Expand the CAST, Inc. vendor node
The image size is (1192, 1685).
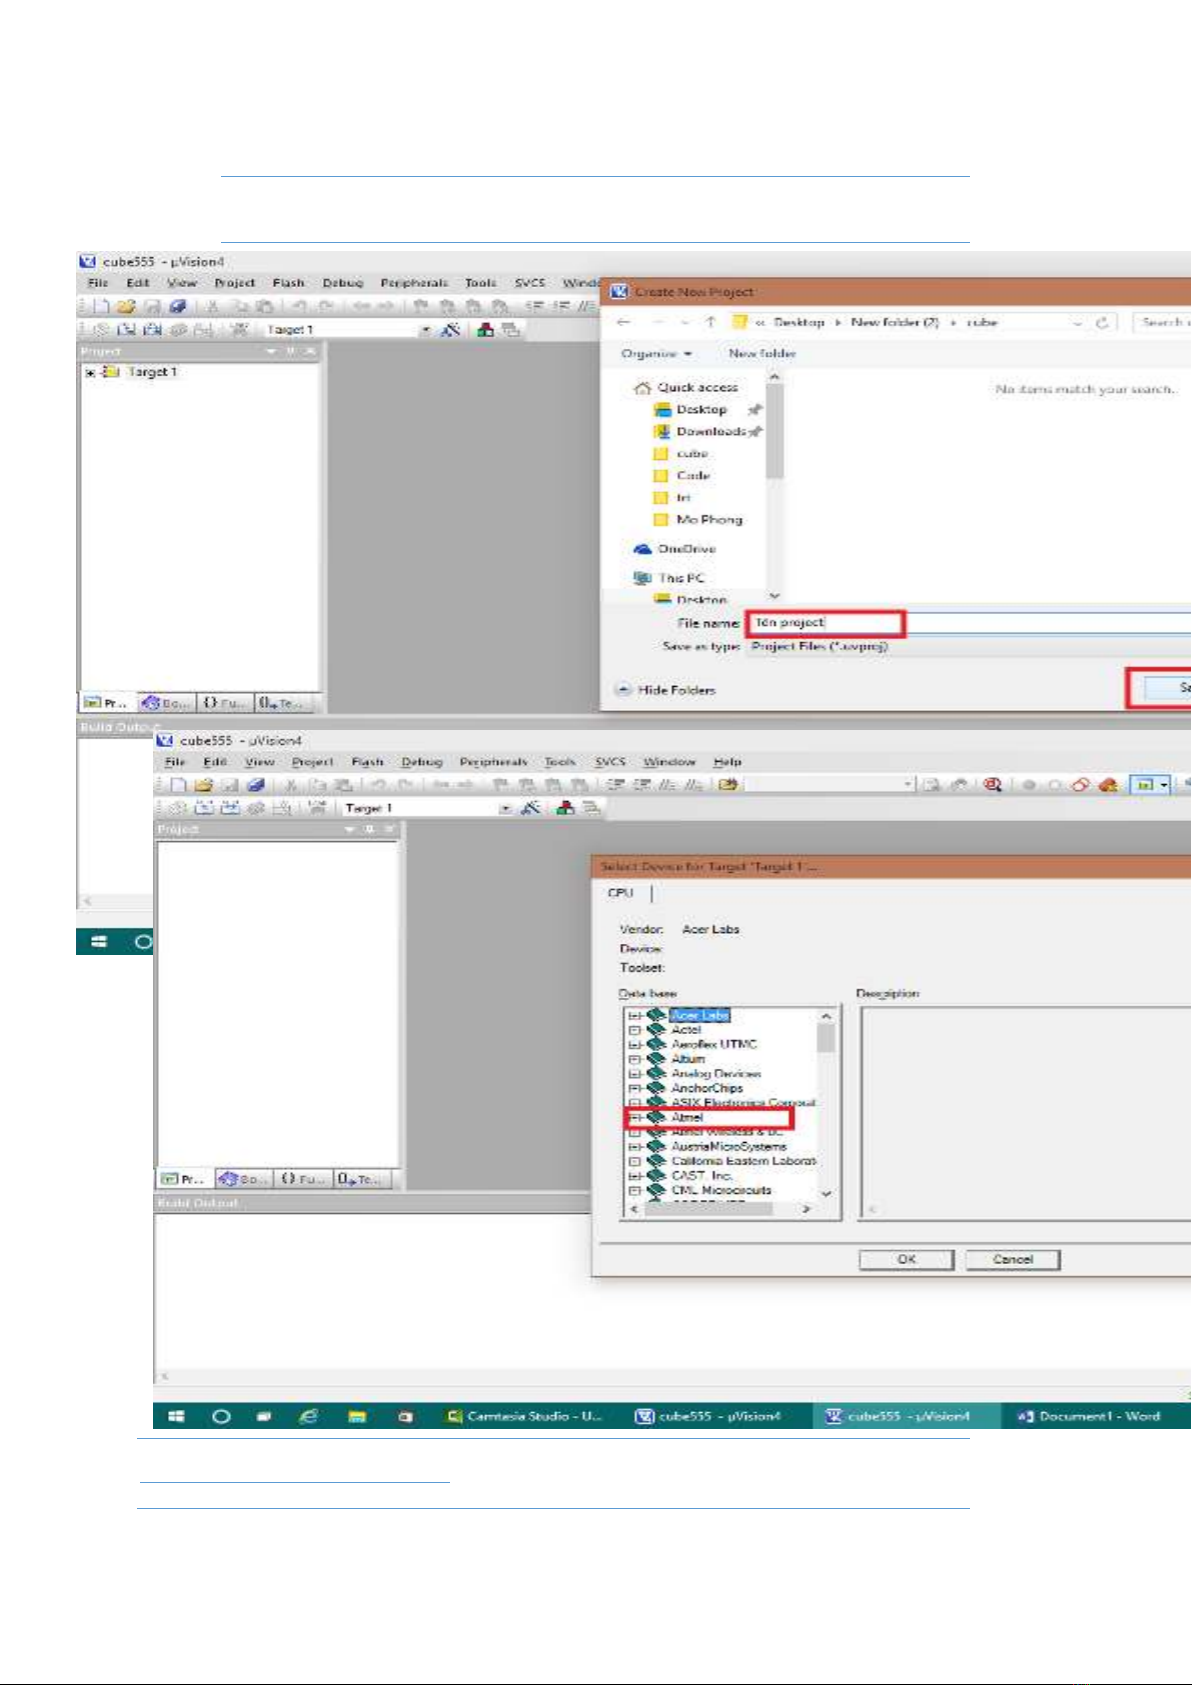pos(634,1176)
